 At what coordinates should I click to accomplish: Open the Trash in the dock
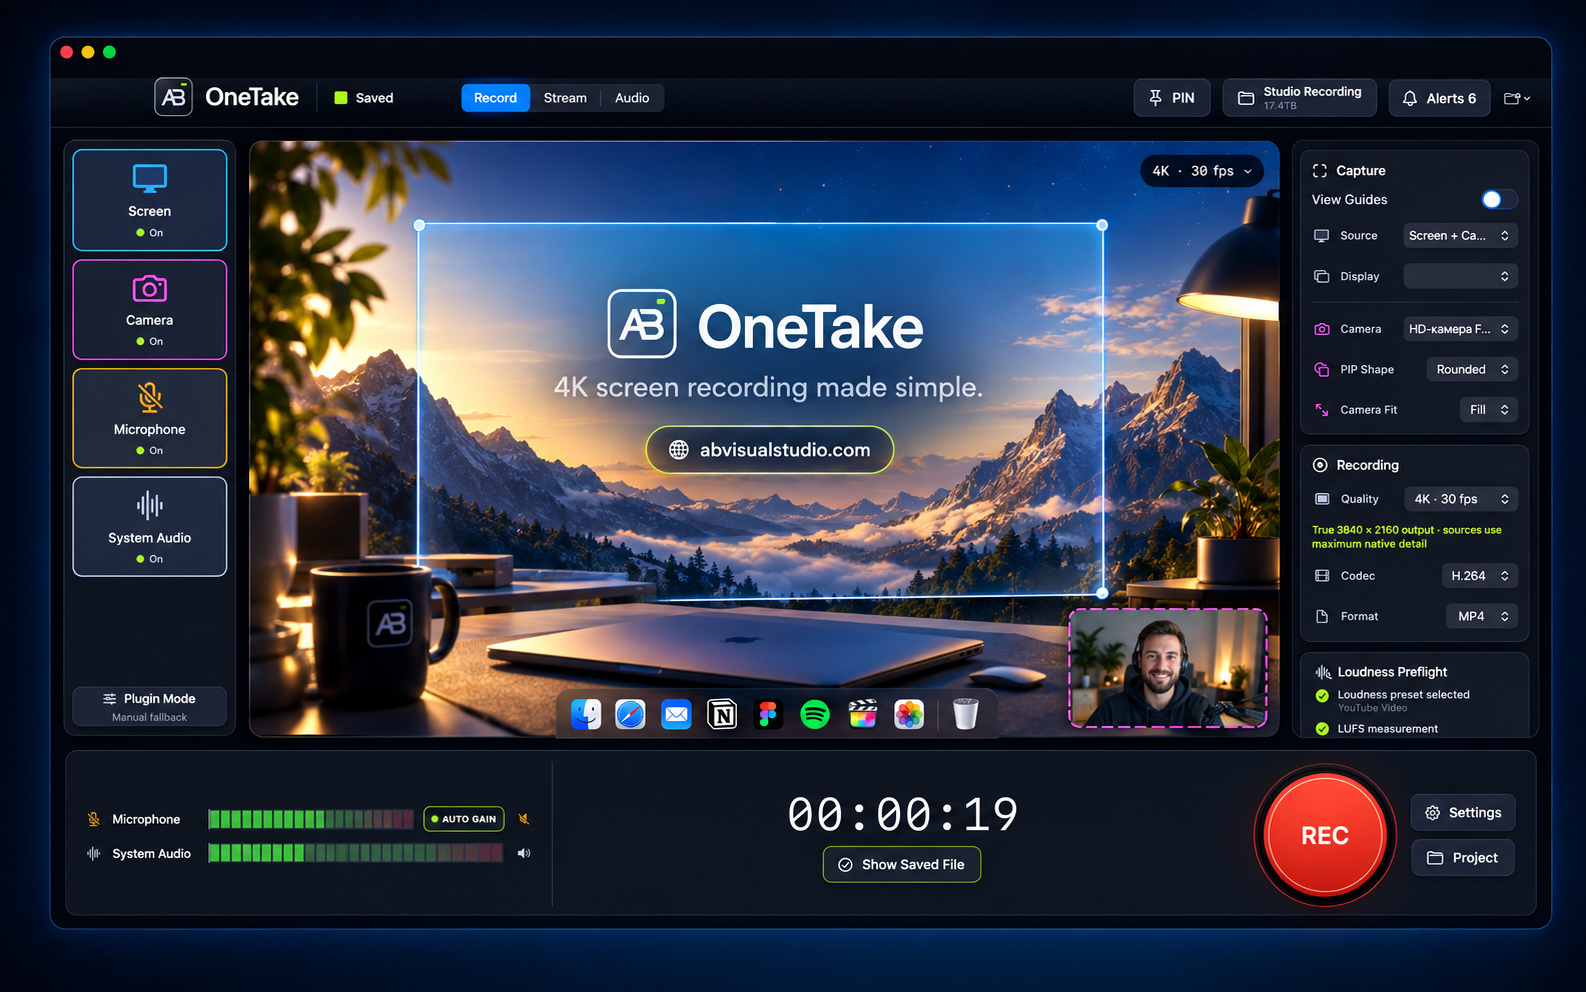965,714
